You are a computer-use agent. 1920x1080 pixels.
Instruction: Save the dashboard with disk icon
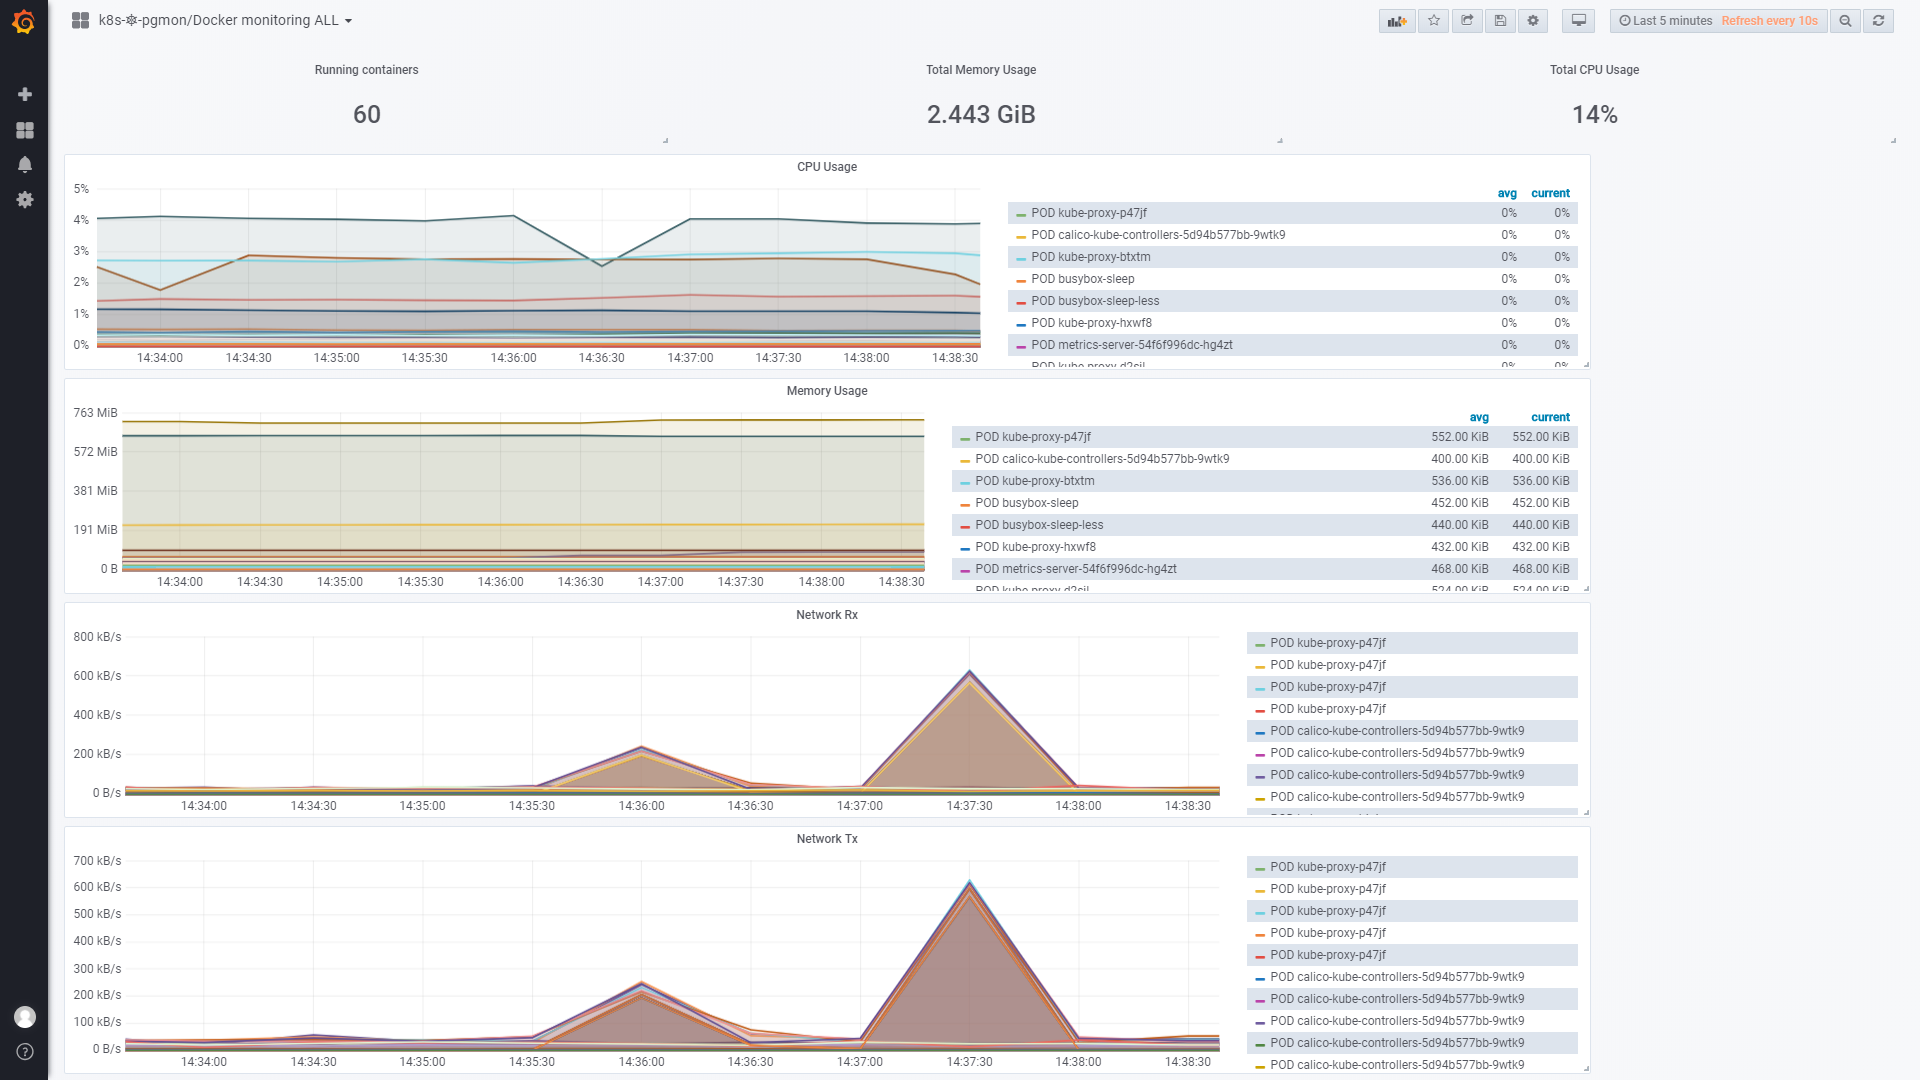[1500, 20]
